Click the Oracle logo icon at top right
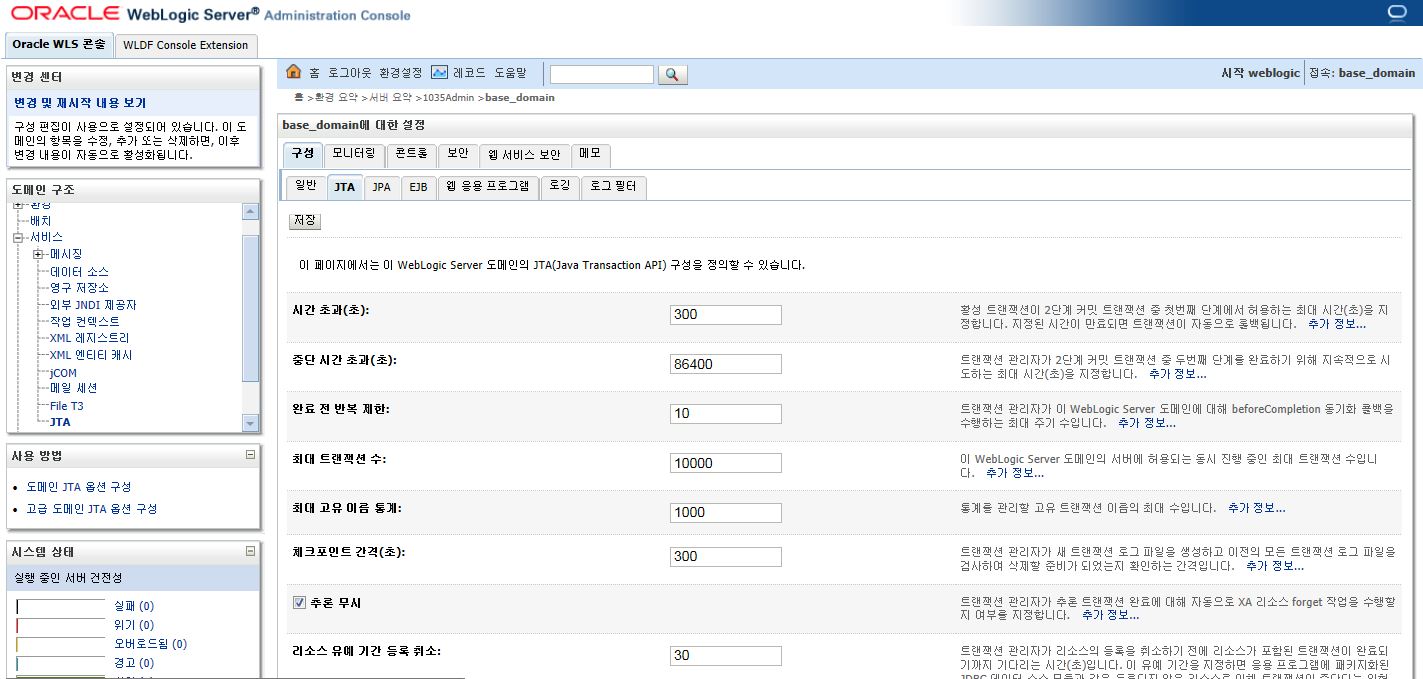This screenshot has width=1423, height=679. [x=1397, y=13]
